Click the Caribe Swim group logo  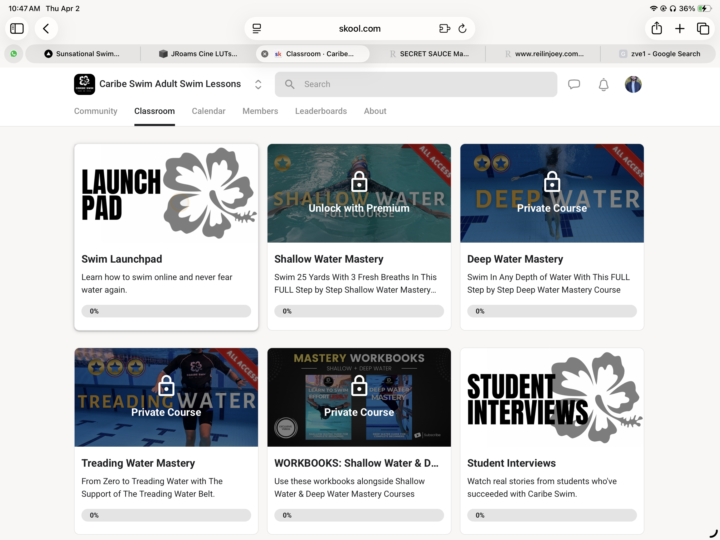(x=84, y=84)
